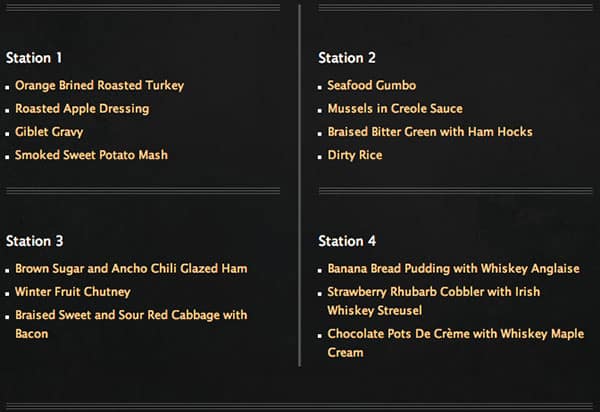This screenshot has width=600, height=412.
Task: Click the Station 3 heading
Action: [35, 241]
